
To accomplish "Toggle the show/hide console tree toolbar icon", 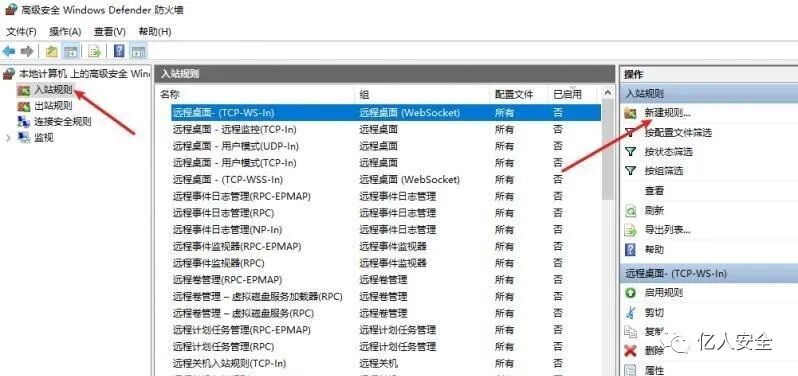I will pyautogui.click(x=70, y=51).
